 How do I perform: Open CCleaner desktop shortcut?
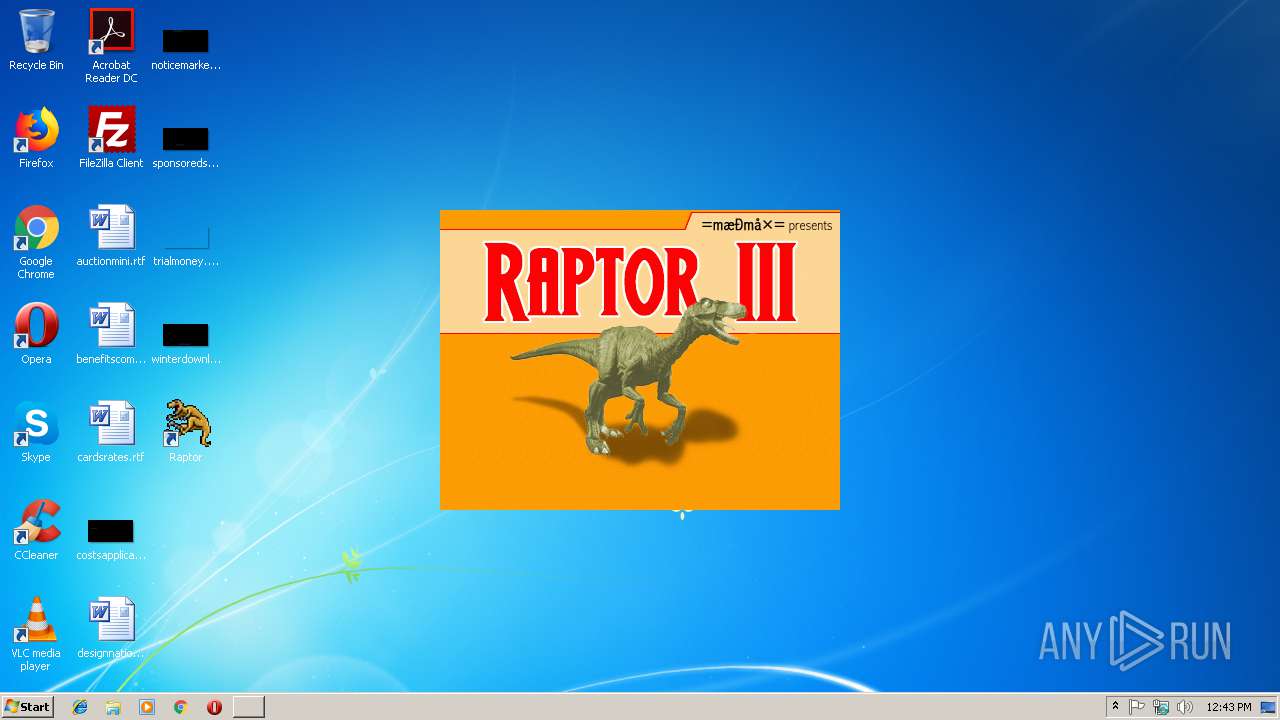[36, 530]
